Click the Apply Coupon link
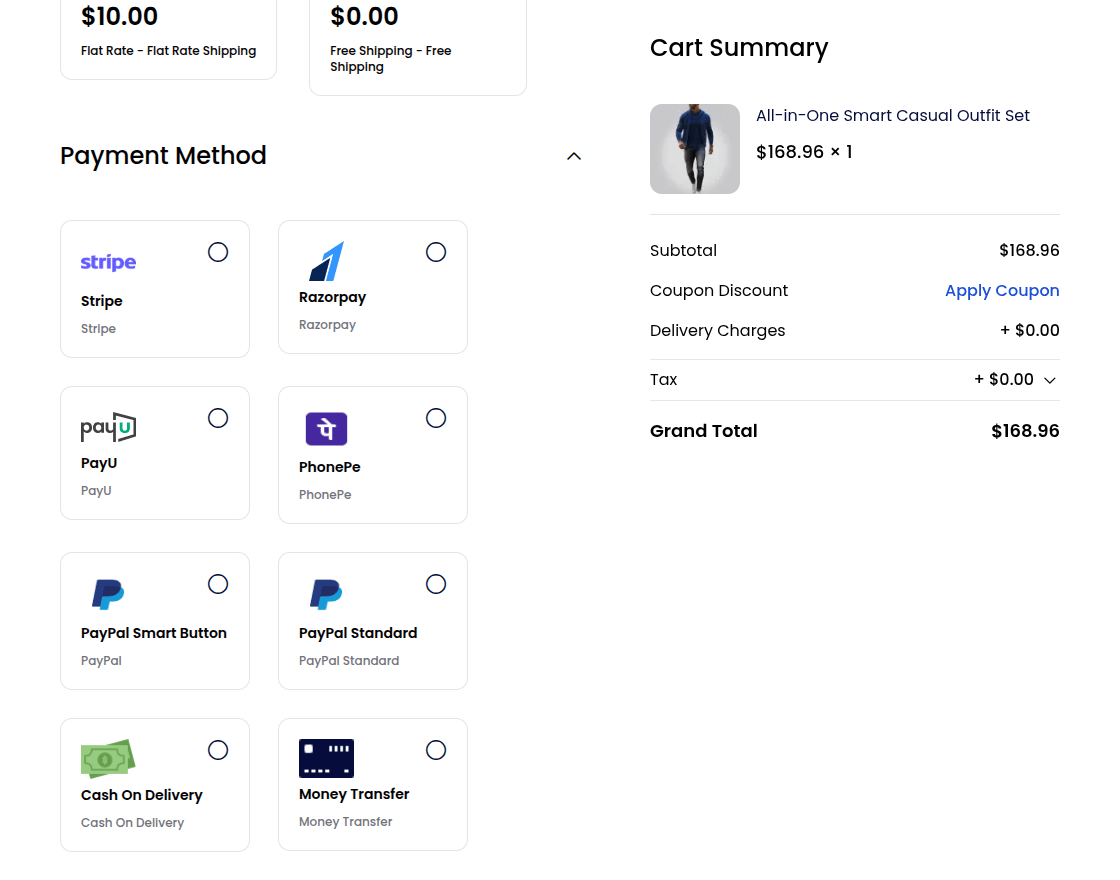Screen dimensions: 1120x880 coord(1001,291)
